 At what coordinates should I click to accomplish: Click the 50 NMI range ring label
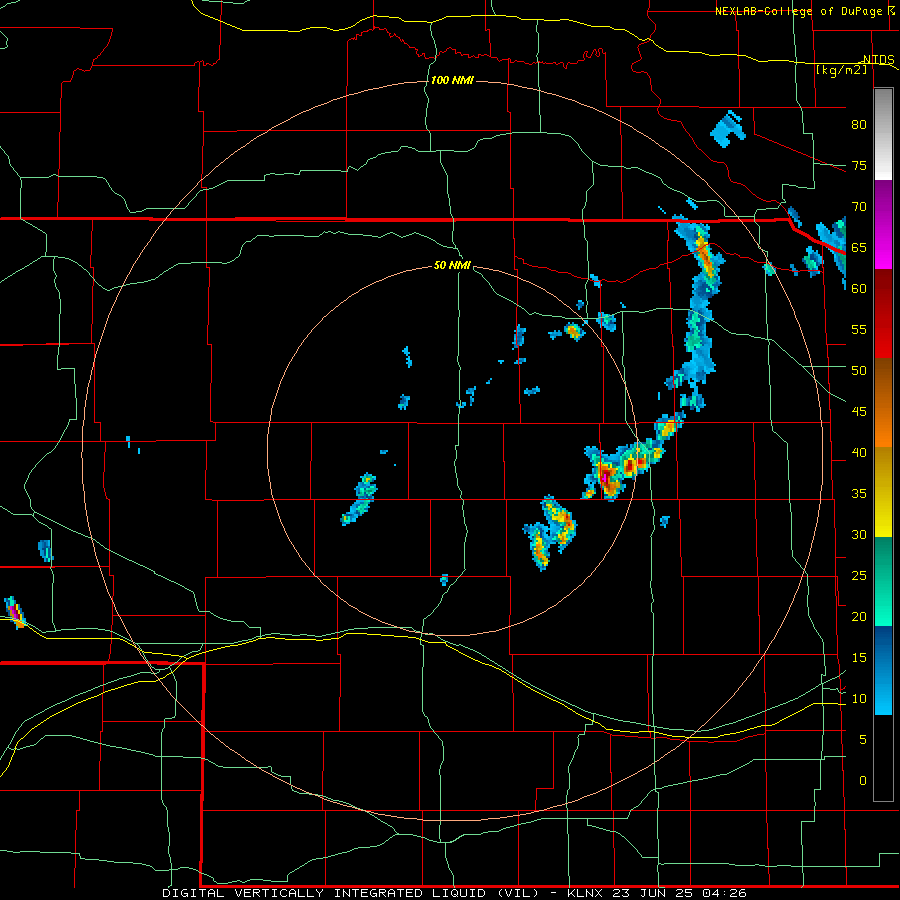452,265
